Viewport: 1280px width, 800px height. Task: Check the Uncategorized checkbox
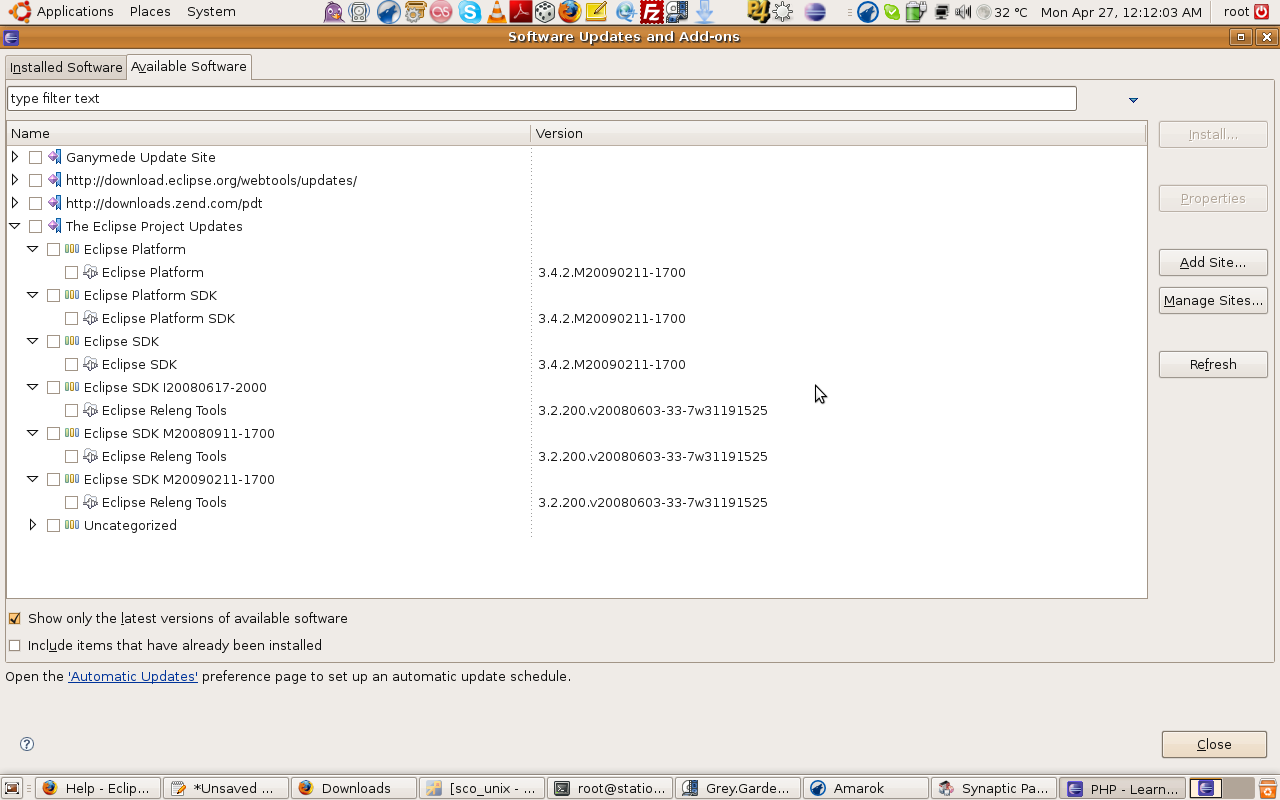[53, 525]
